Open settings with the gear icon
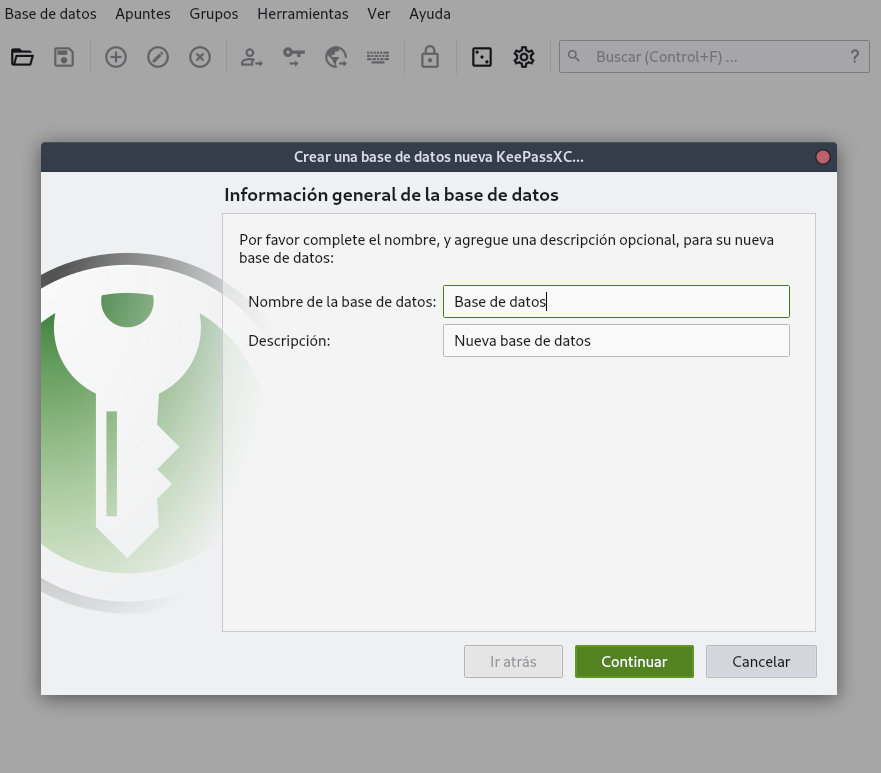 (524, 57)
